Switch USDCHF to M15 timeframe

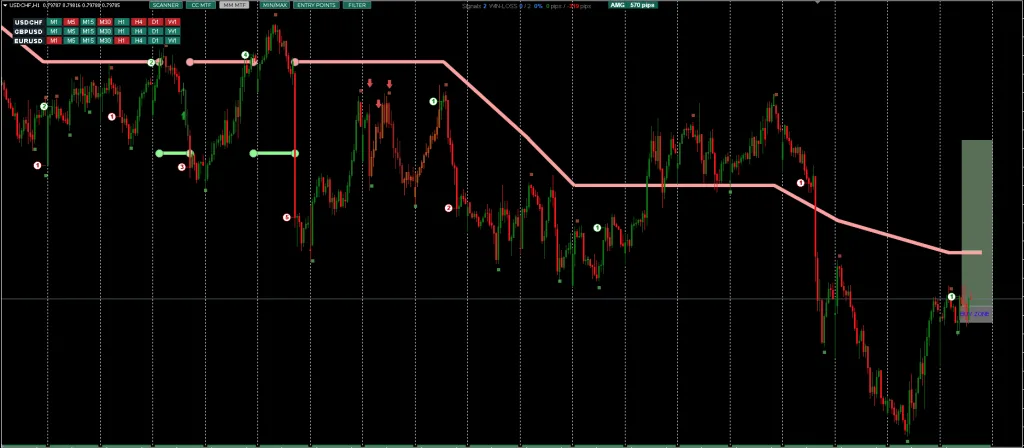pyautogui.click(x=88, y=22)
